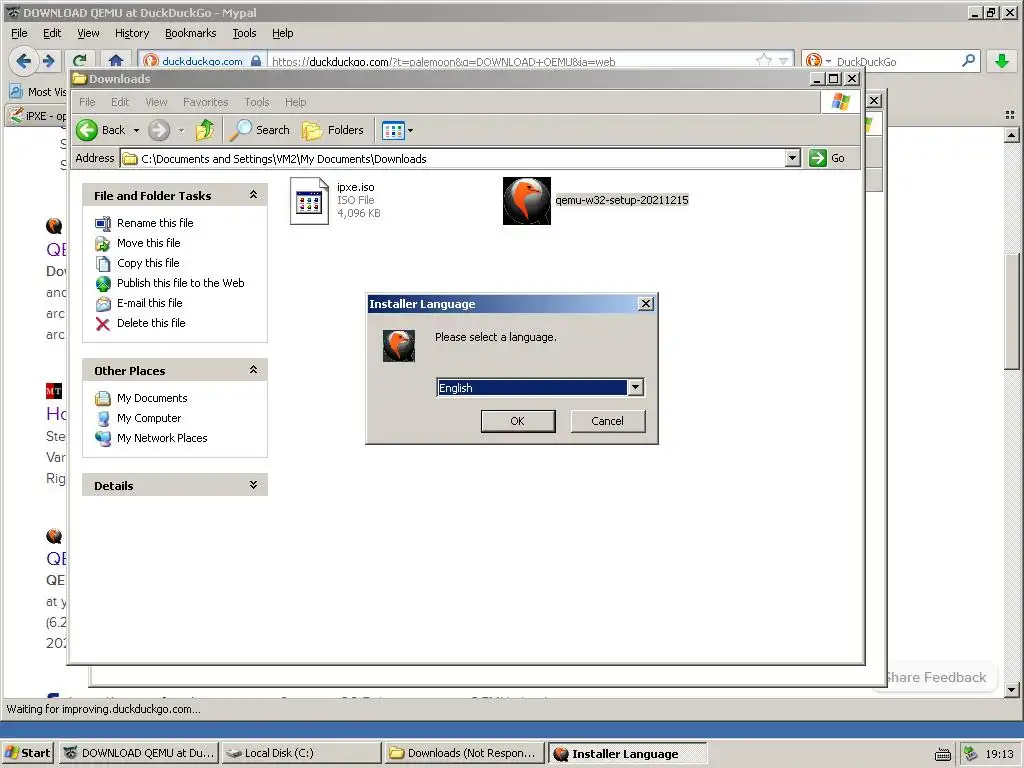This screenshot has height=768, width=1024.
Task: Click the Home icon in Mypal
Action: click(x=116, y=61)
